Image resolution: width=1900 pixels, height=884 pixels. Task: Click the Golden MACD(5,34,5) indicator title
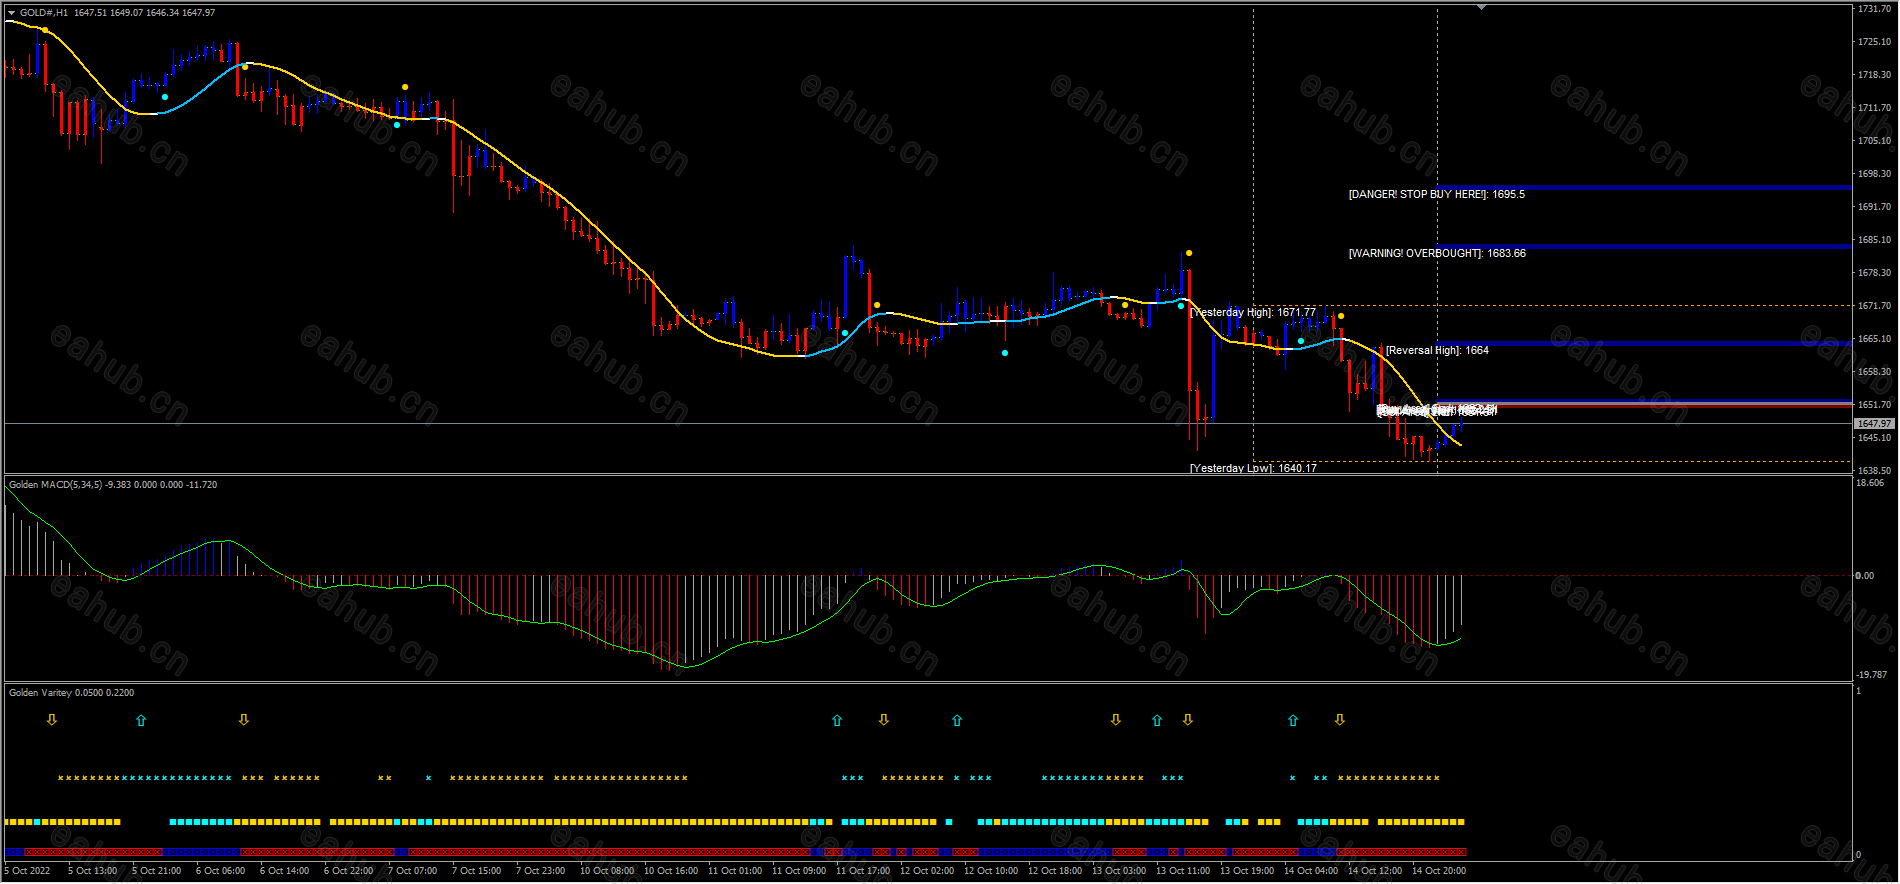click(x=112, y=485)
